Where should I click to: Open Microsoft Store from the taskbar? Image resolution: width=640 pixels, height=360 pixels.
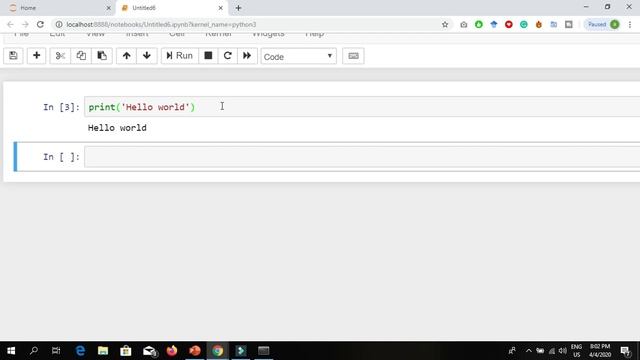(x=126, y=351)
